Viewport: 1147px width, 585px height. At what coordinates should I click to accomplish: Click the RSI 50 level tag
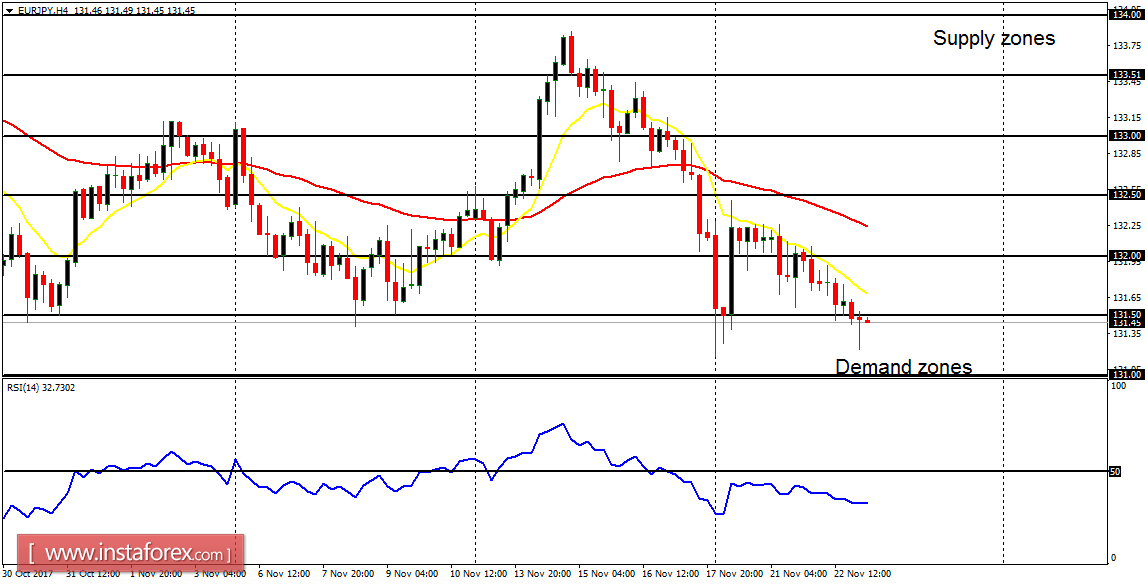pyautogui.click(x=1116, y=472)
